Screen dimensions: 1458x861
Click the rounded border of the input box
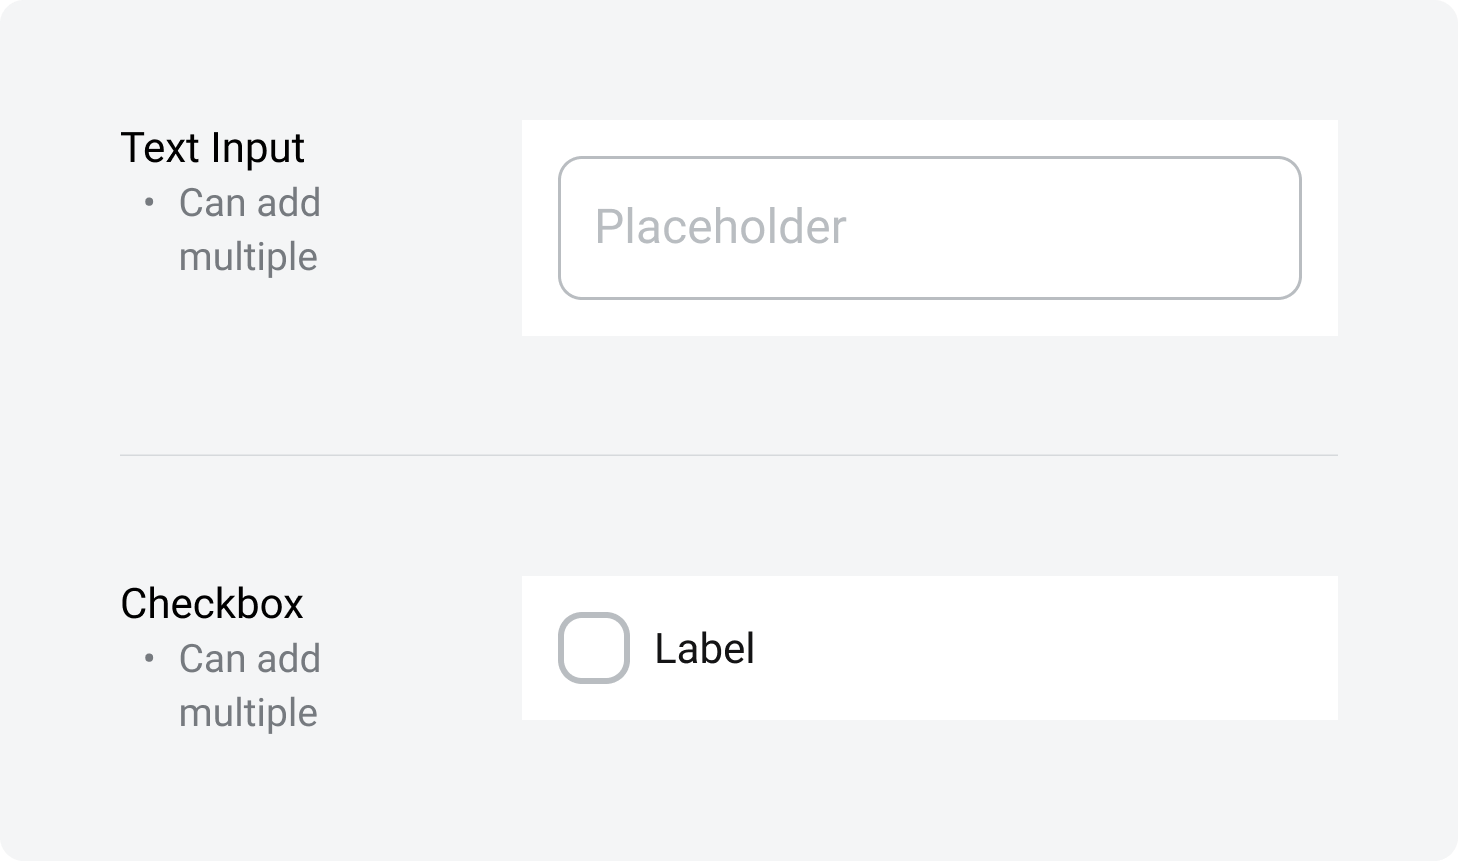tap(928, 158)
